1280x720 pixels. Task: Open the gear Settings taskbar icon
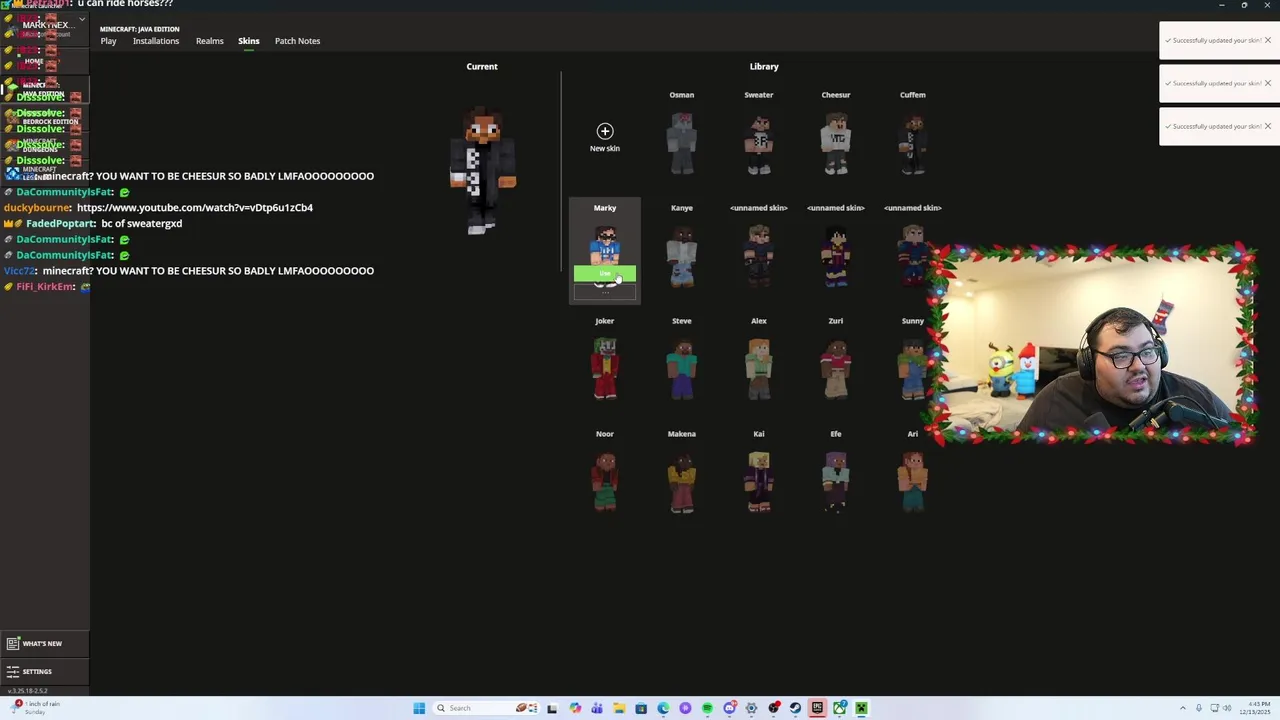pyautogui.click(x=751, y=708)
